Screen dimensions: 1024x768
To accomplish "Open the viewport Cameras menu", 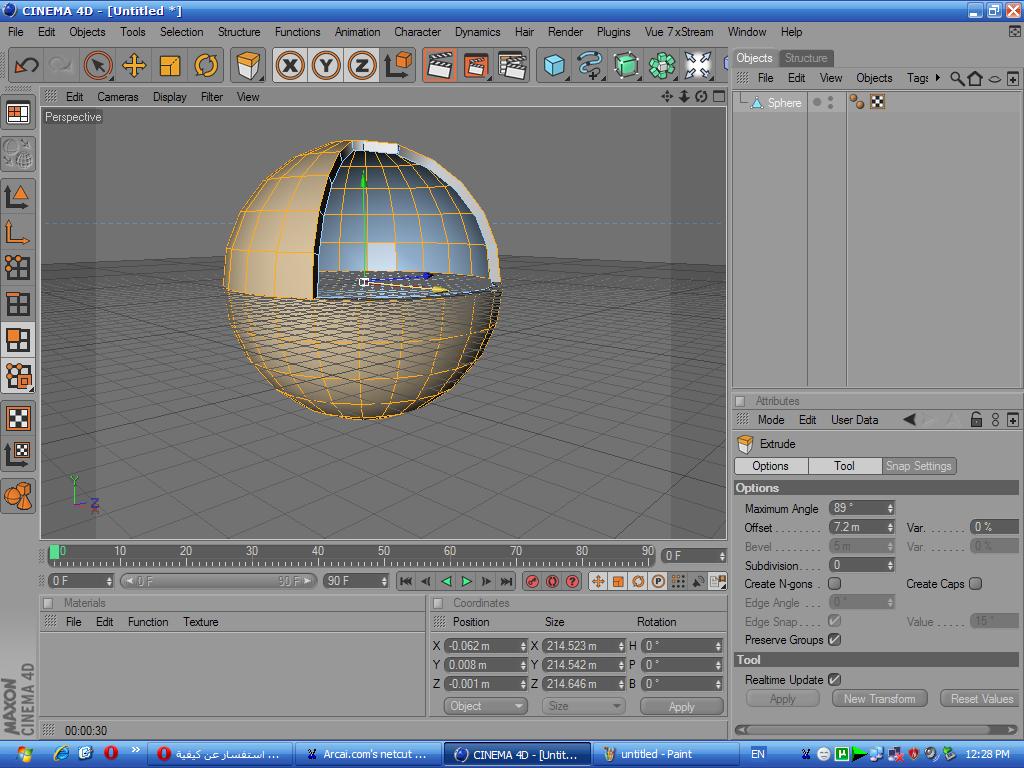I will tap(118, 97).
